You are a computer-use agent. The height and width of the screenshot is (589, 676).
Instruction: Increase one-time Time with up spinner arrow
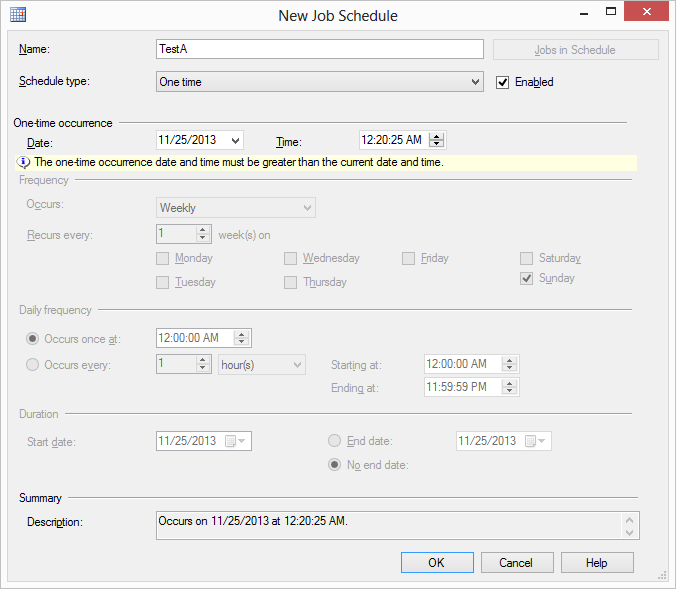(x=437, y=137)
